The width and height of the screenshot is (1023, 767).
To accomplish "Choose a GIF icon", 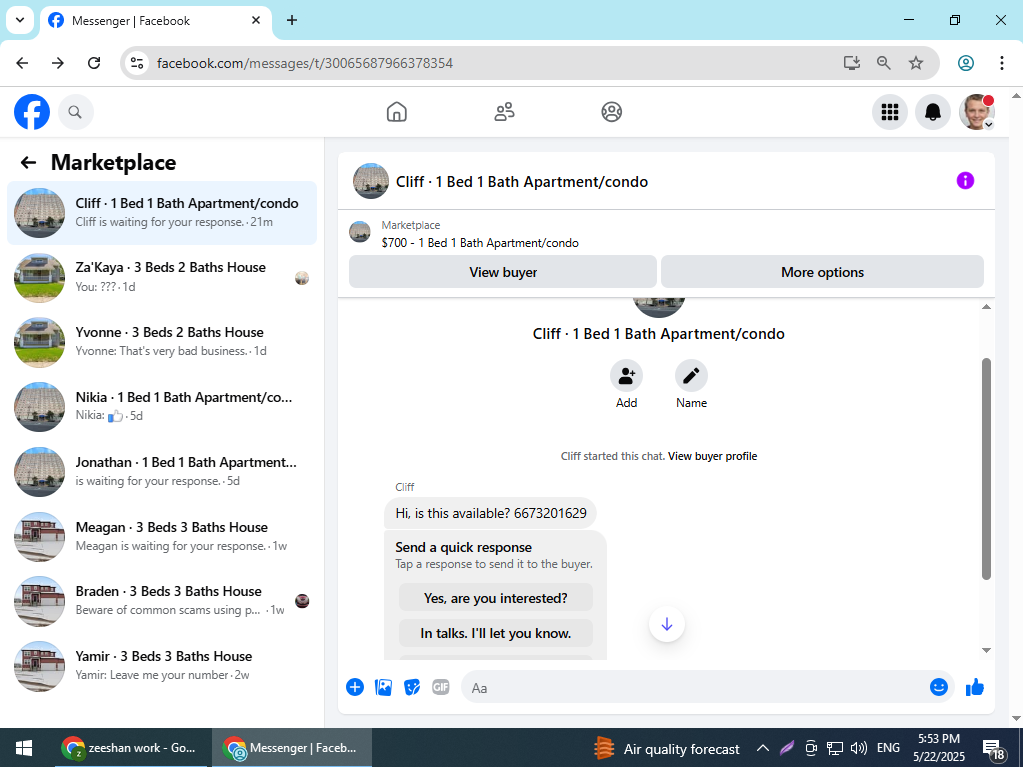I will pos(441,687).
